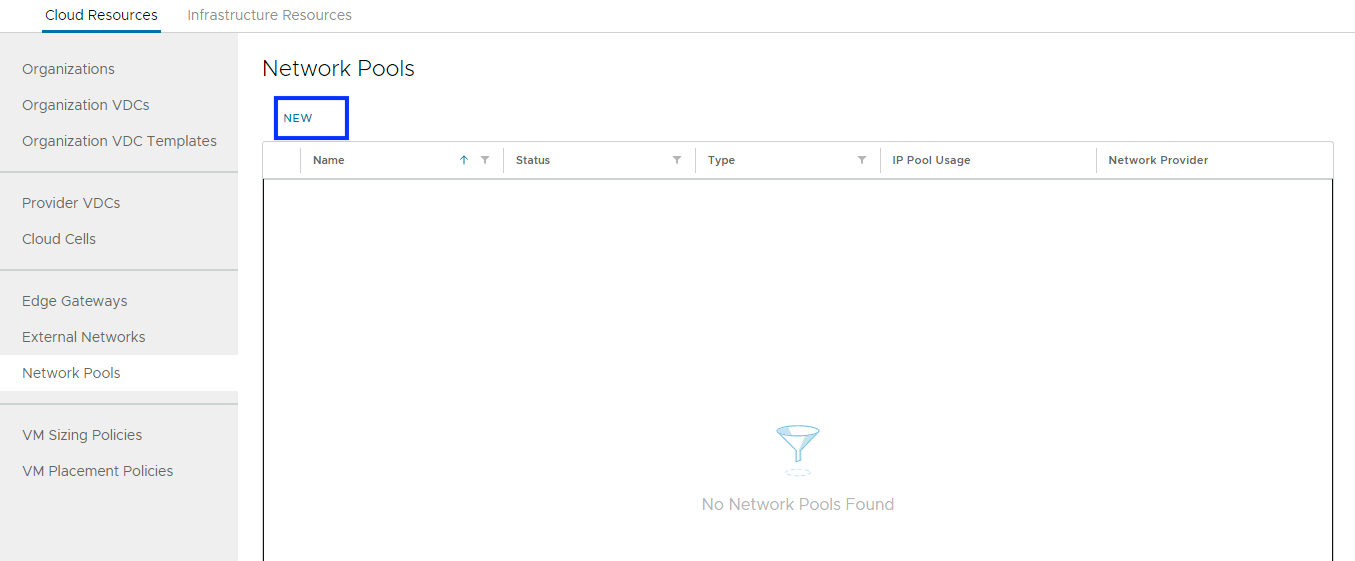The height and width of the screenshot is (561, 1355).
Task: Select Edge Gateways in the sidebar
Action: tap(75, 301)
